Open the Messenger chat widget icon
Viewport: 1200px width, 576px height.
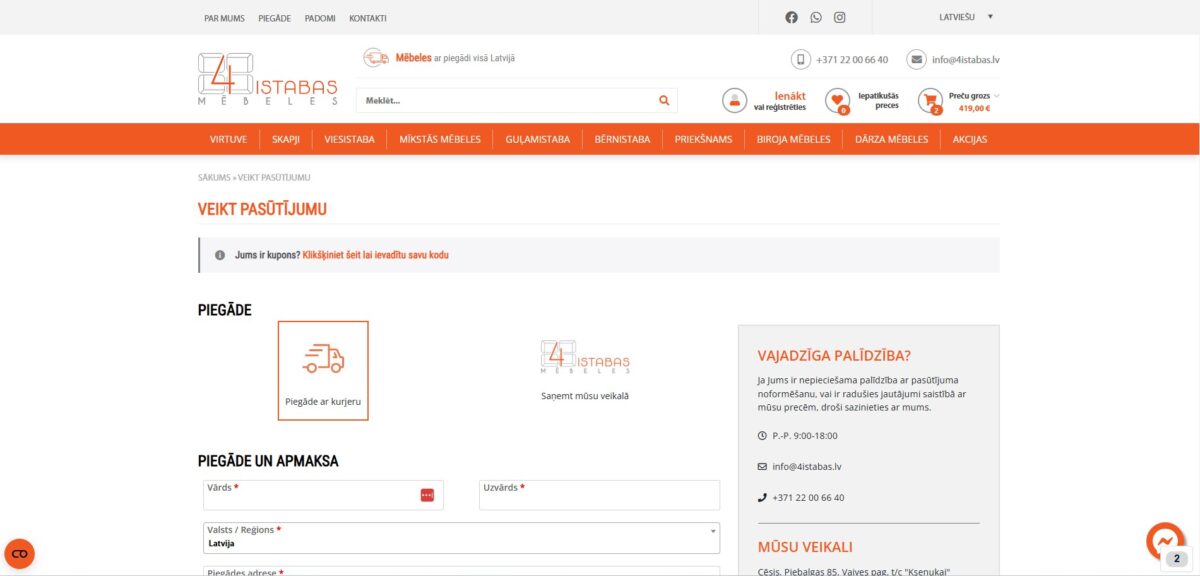click(1163, 541)
